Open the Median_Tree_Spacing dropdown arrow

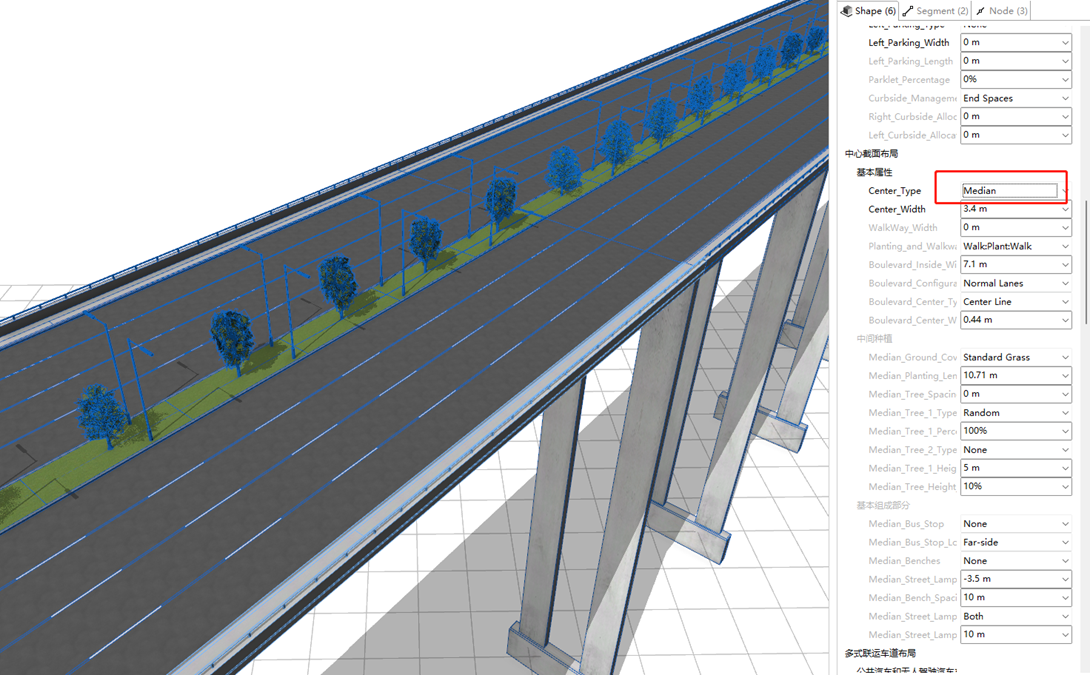click(1065, 394)
